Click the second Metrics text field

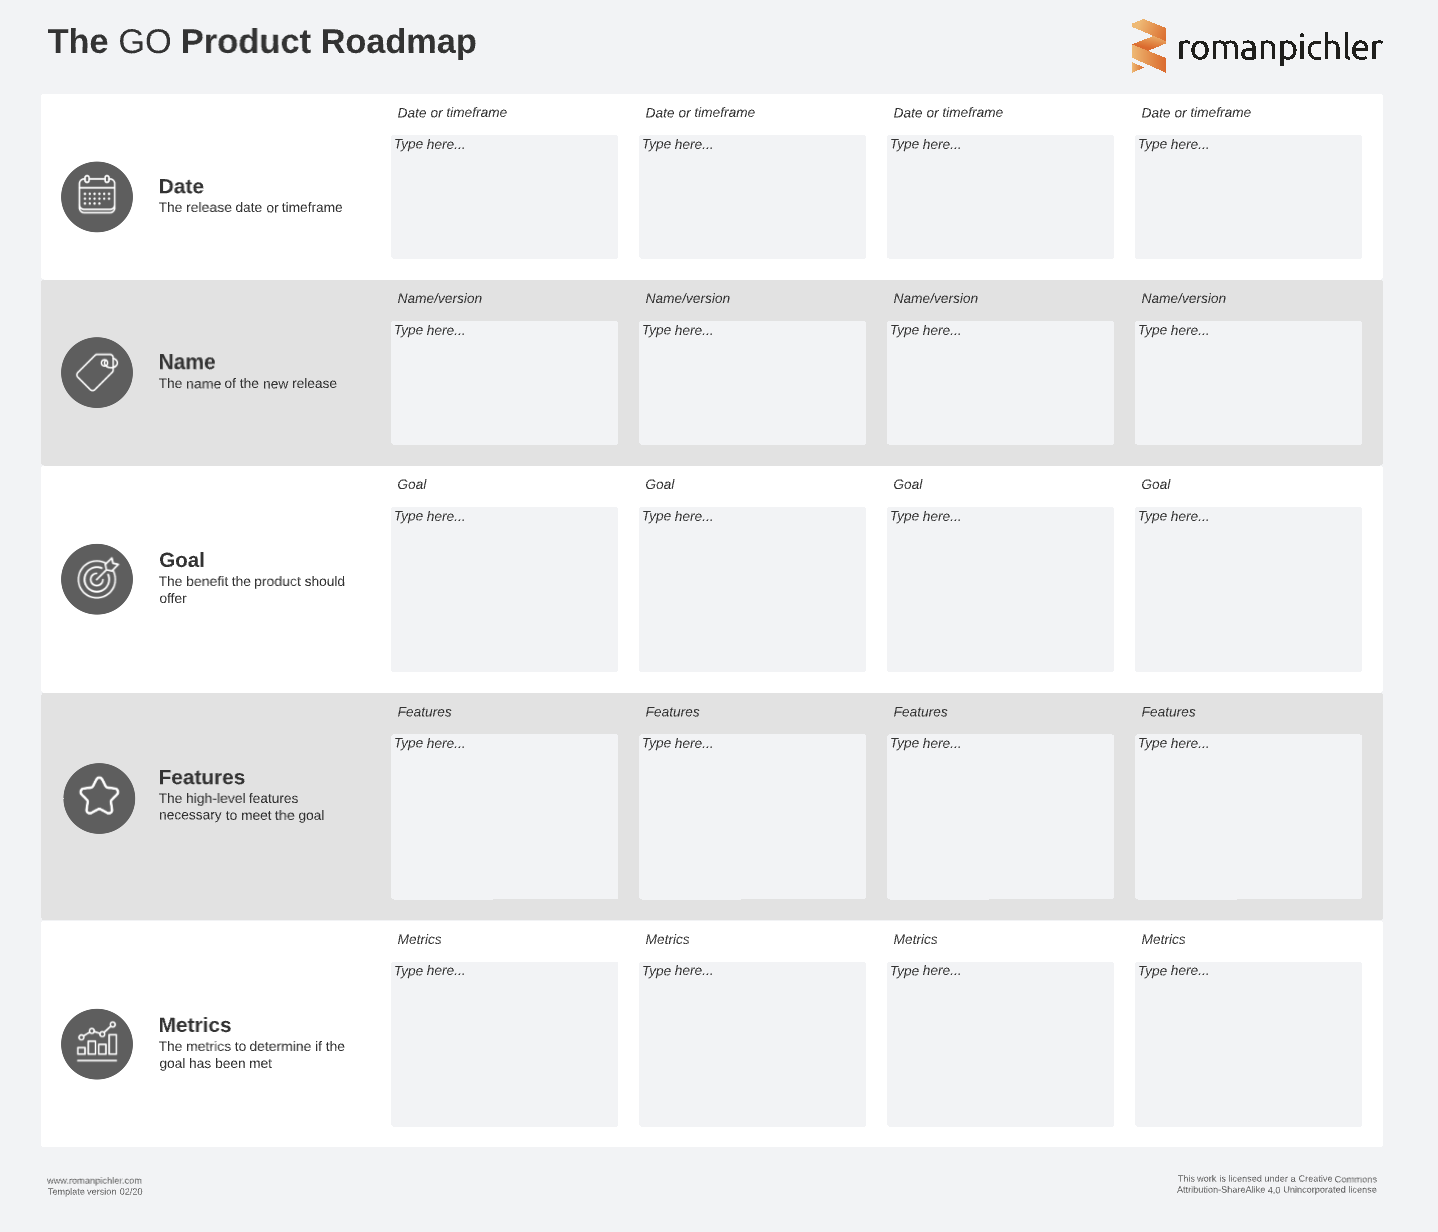click(x=752, y=1044)
